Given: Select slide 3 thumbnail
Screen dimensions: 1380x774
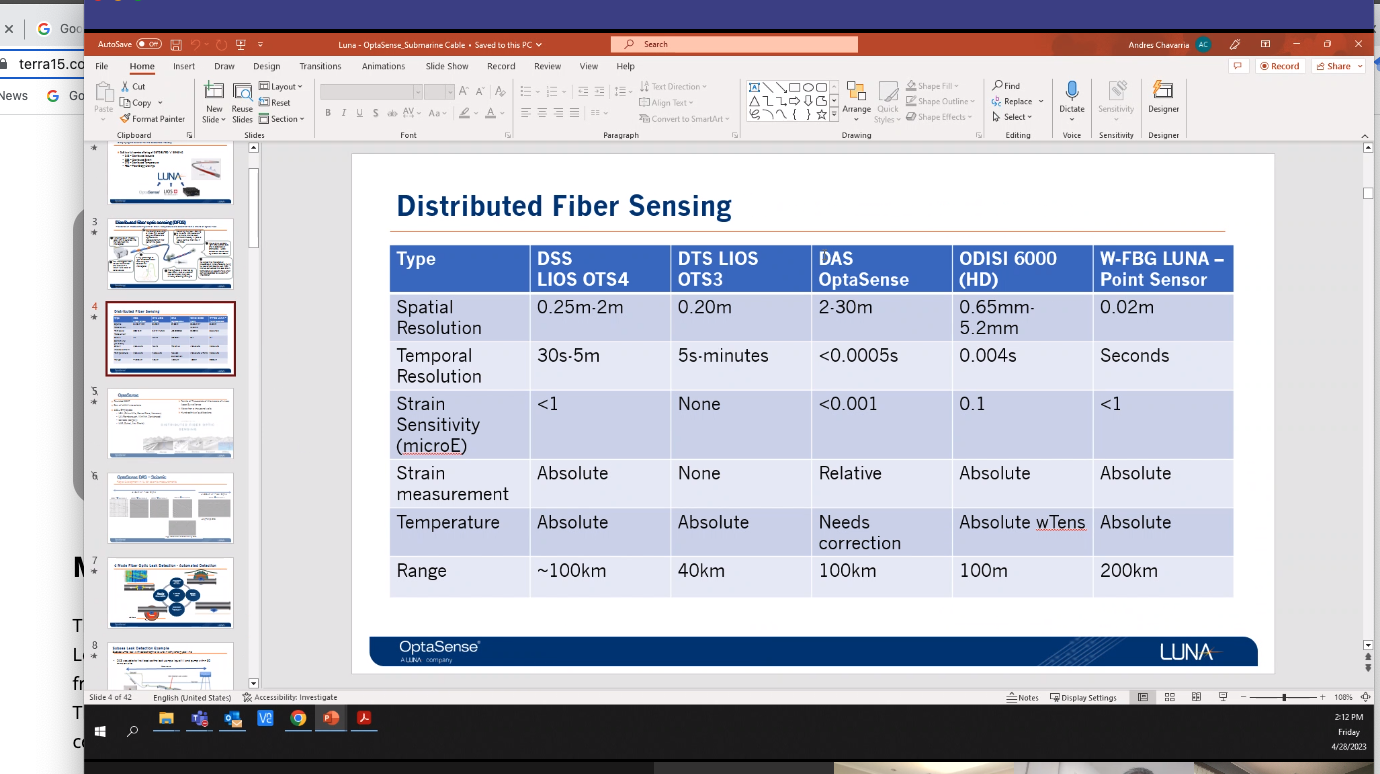Looking at the screenshot, I should click(170, 253).
